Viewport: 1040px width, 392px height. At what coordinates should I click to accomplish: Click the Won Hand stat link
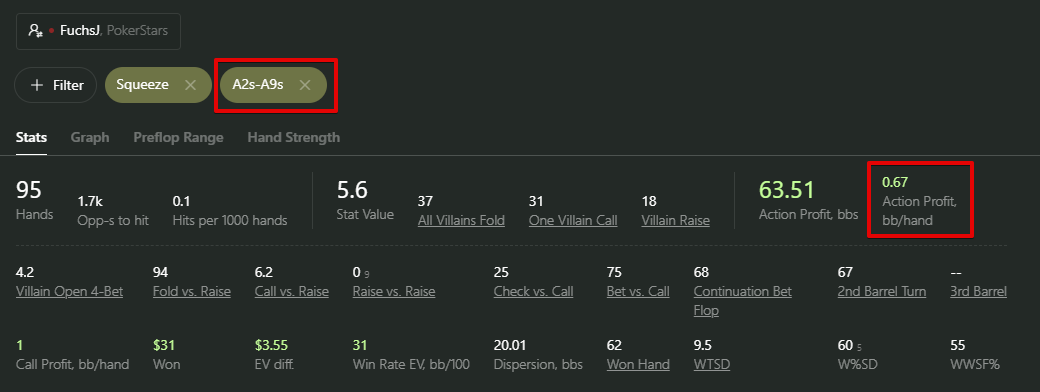click(638, 364)
